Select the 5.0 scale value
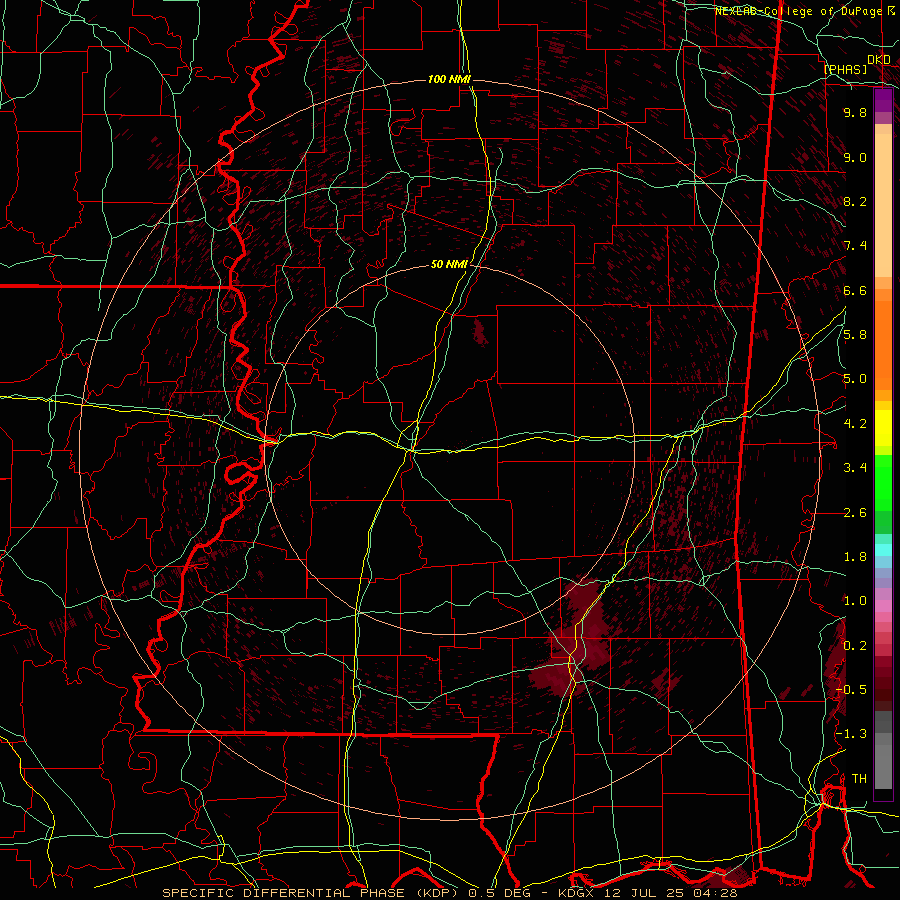Viewport: 900px width, 900px height. (x=855, y=379)
